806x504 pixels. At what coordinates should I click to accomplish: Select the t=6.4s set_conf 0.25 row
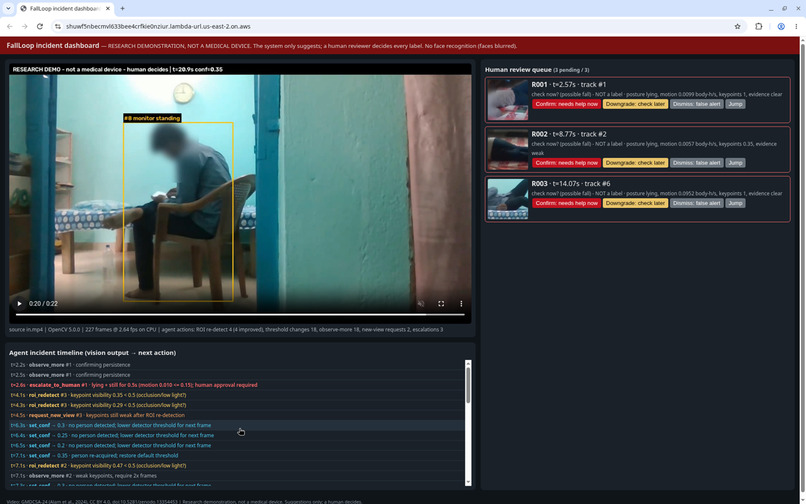coord(236,435)
